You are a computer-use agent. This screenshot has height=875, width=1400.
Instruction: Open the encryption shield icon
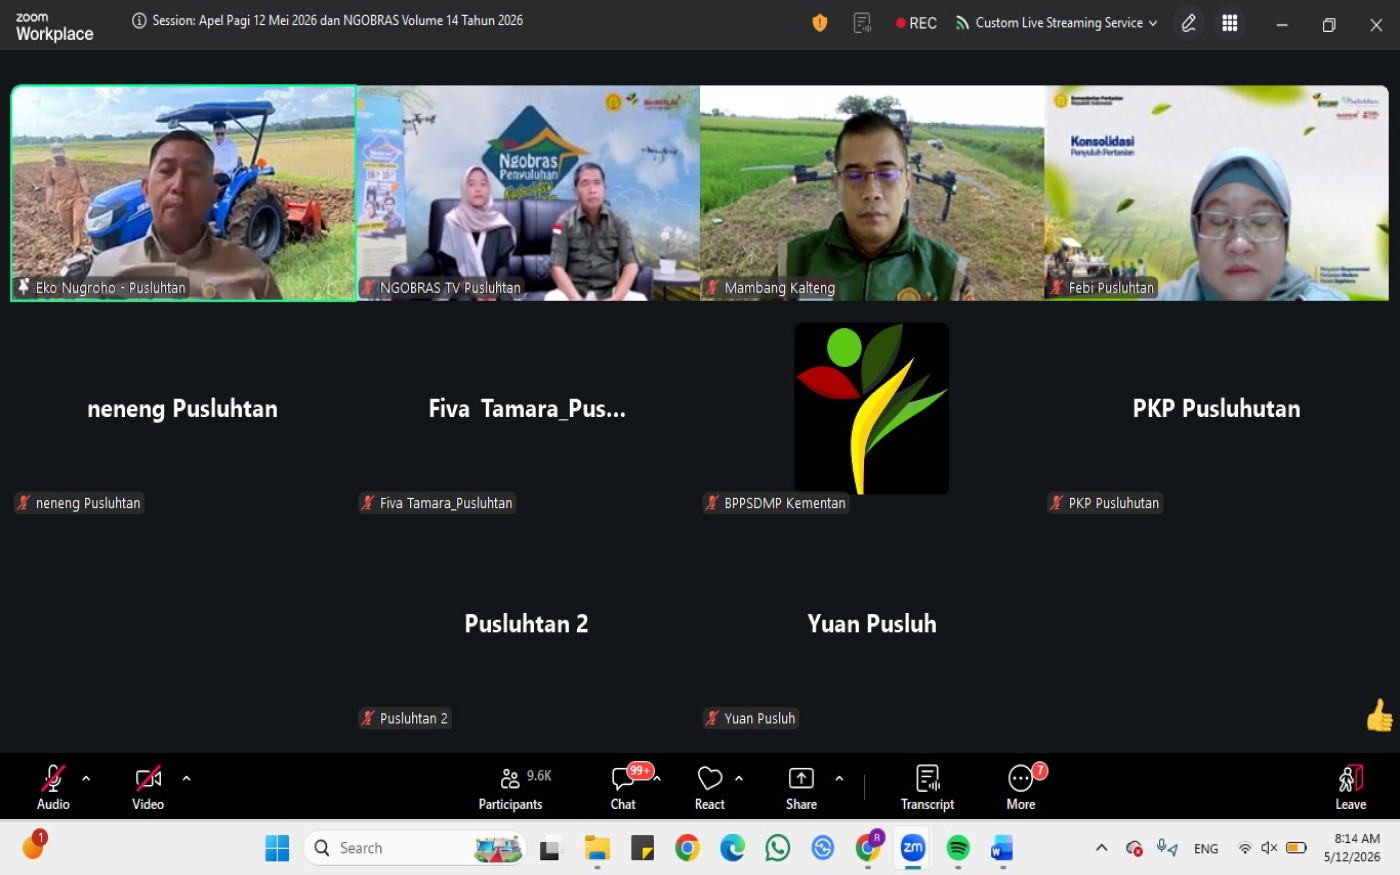click(x=820, y=22)
